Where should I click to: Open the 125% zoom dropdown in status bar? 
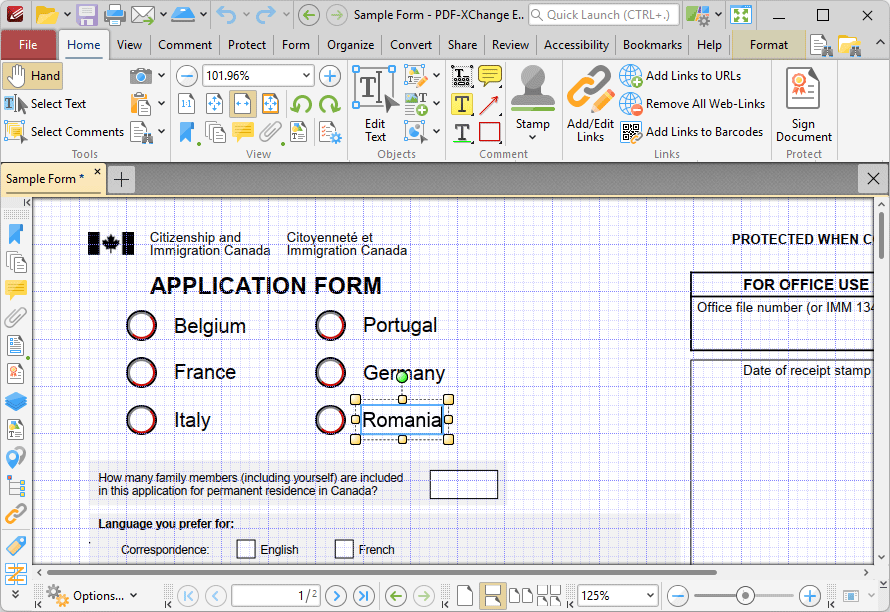coord(650,596)
